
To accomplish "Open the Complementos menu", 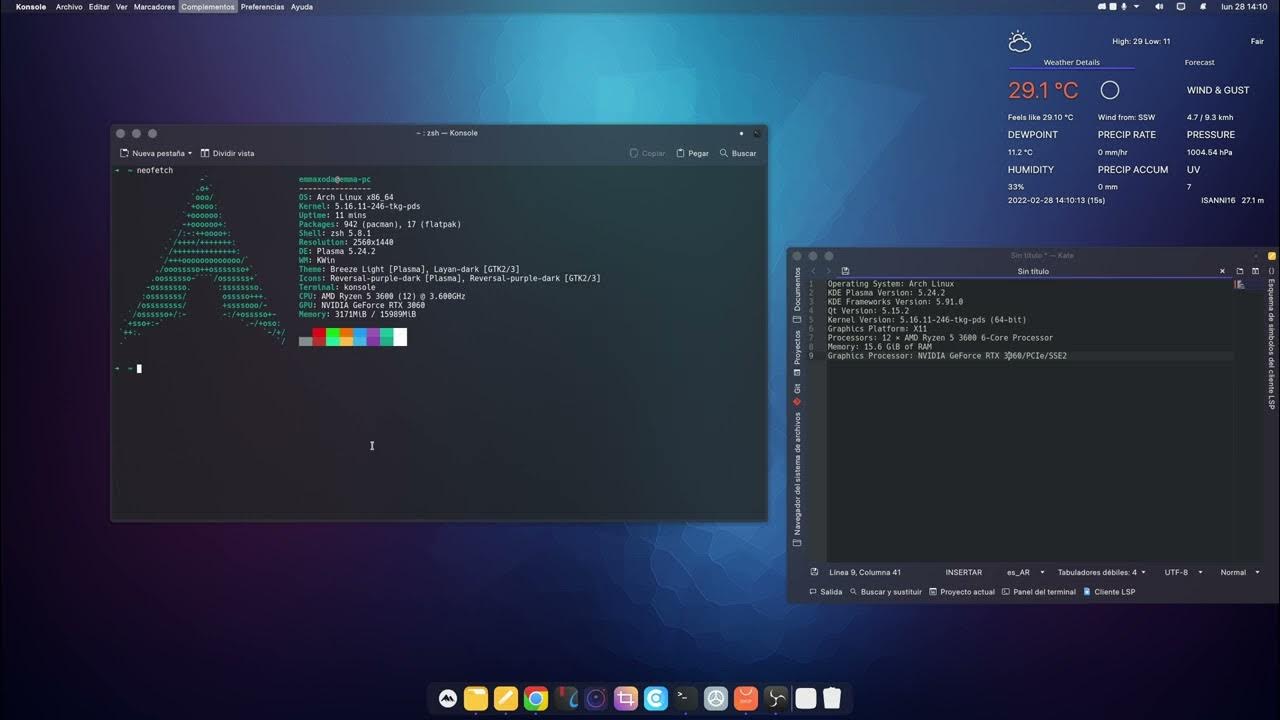I will tap(208, 6).
